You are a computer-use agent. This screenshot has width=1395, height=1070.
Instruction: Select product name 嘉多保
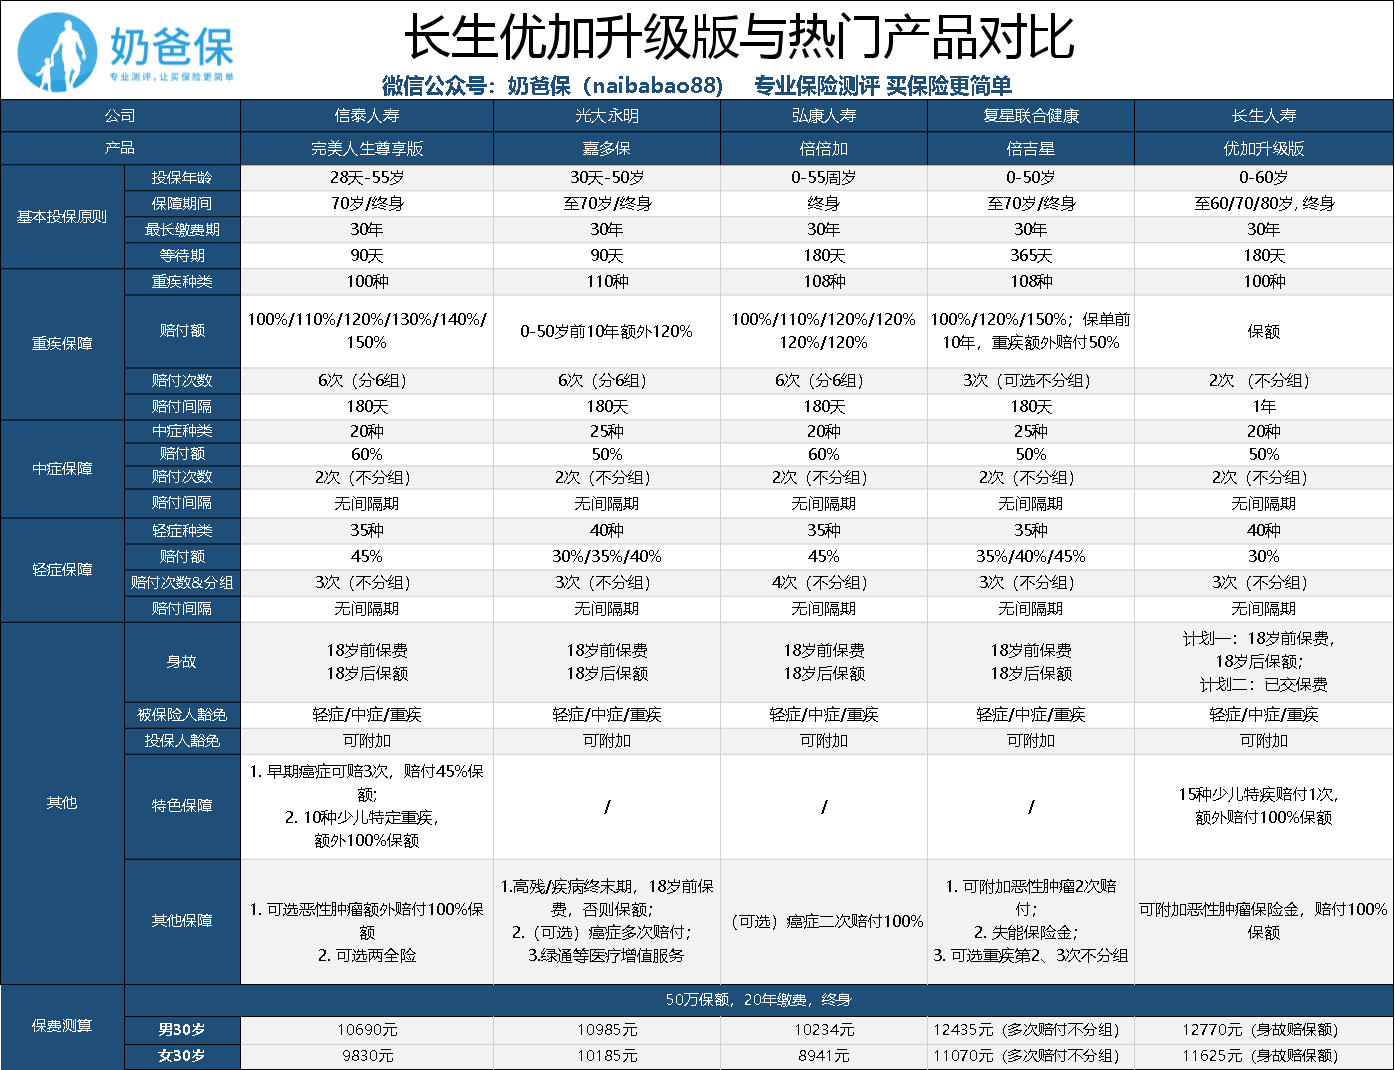(607, 148)
